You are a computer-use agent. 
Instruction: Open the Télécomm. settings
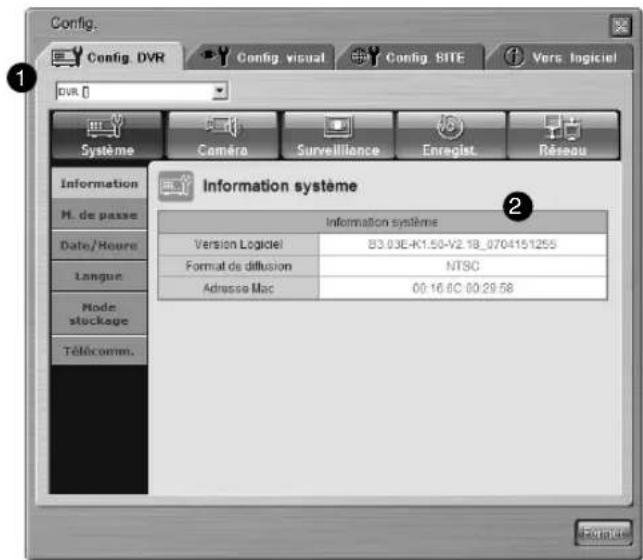click(99, 351)
